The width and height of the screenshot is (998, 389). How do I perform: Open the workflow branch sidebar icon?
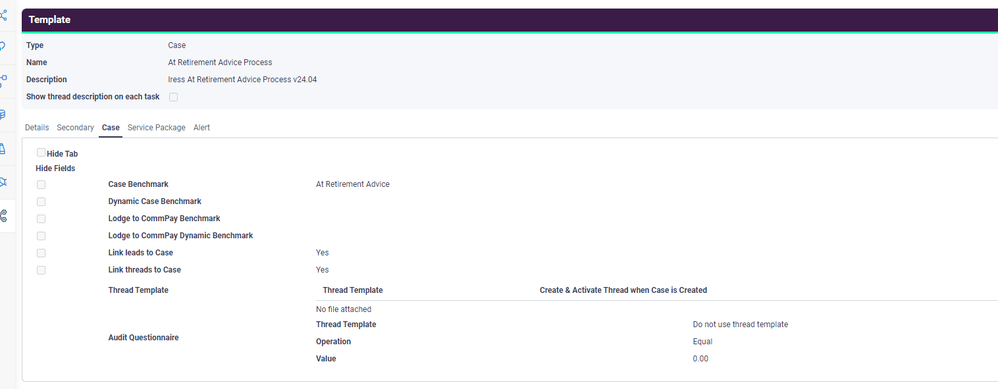(3, 80)
